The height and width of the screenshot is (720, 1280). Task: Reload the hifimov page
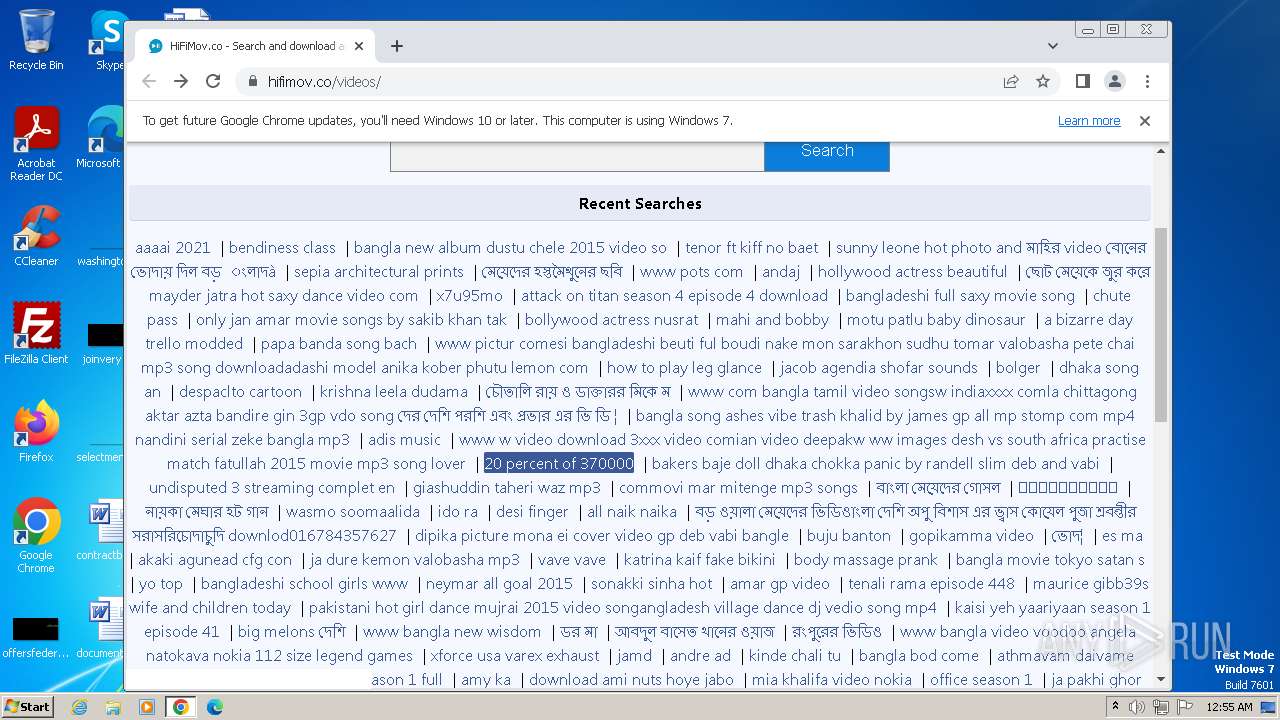(213, 81)
